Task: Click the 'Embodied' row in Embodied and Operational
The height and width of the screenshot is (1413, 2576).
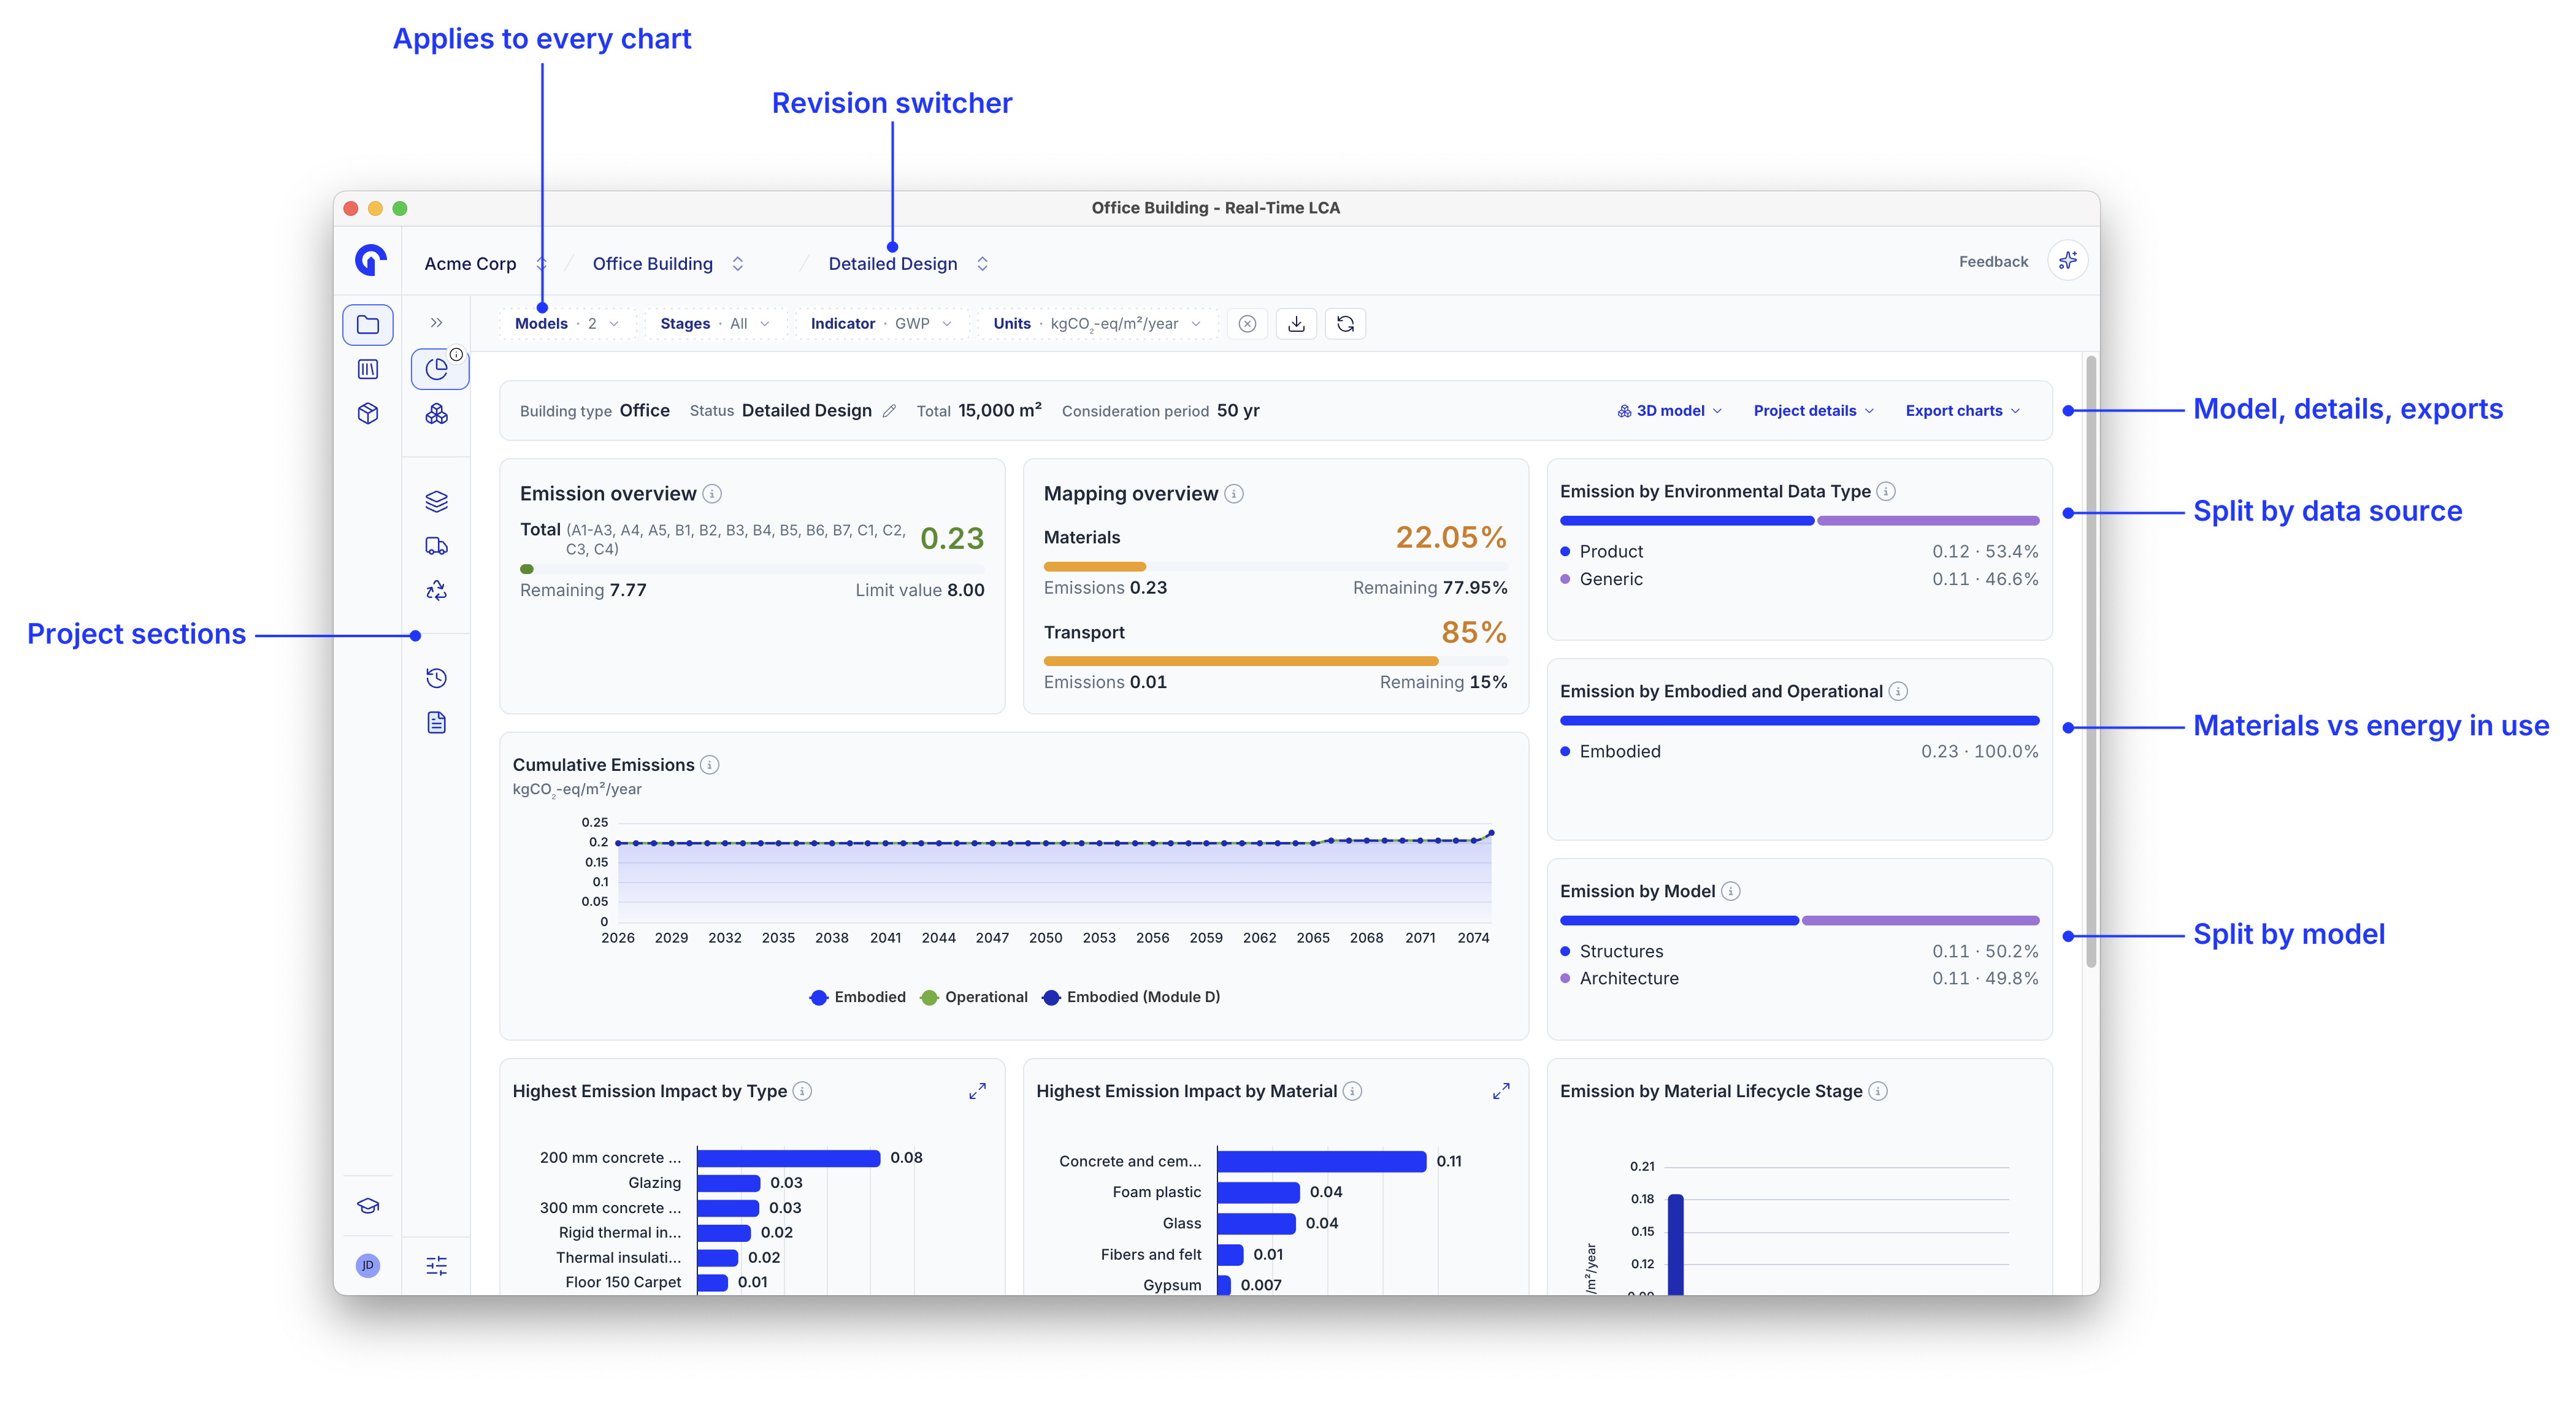Action: pyautogui.click(x=1799, y=751)
